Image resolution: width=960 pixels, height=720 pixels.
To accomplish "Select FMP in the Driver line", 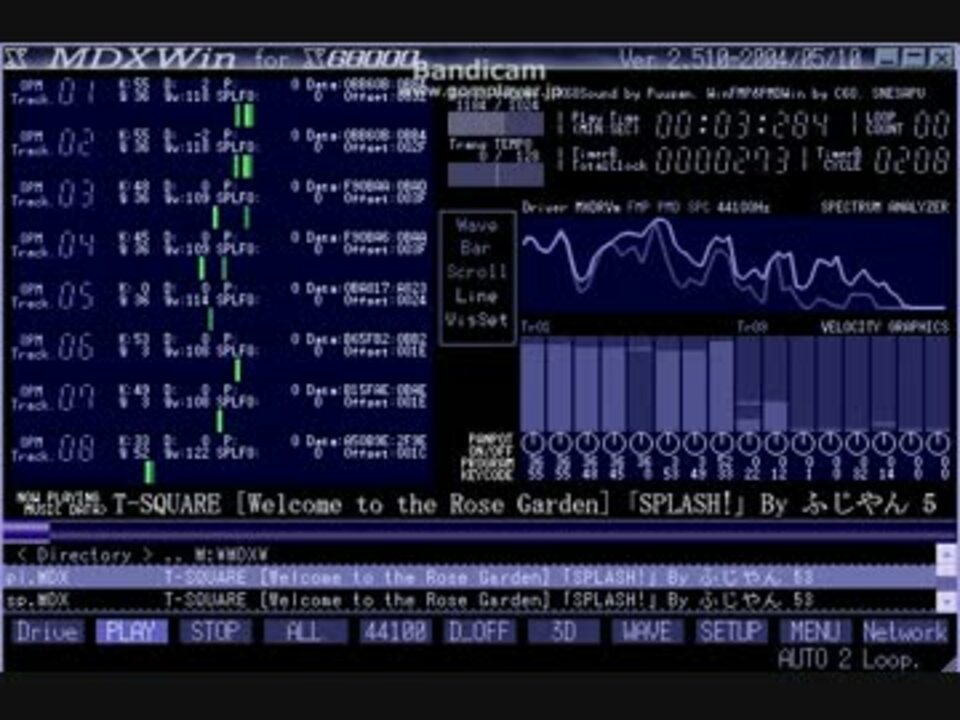I will point(637,208).
